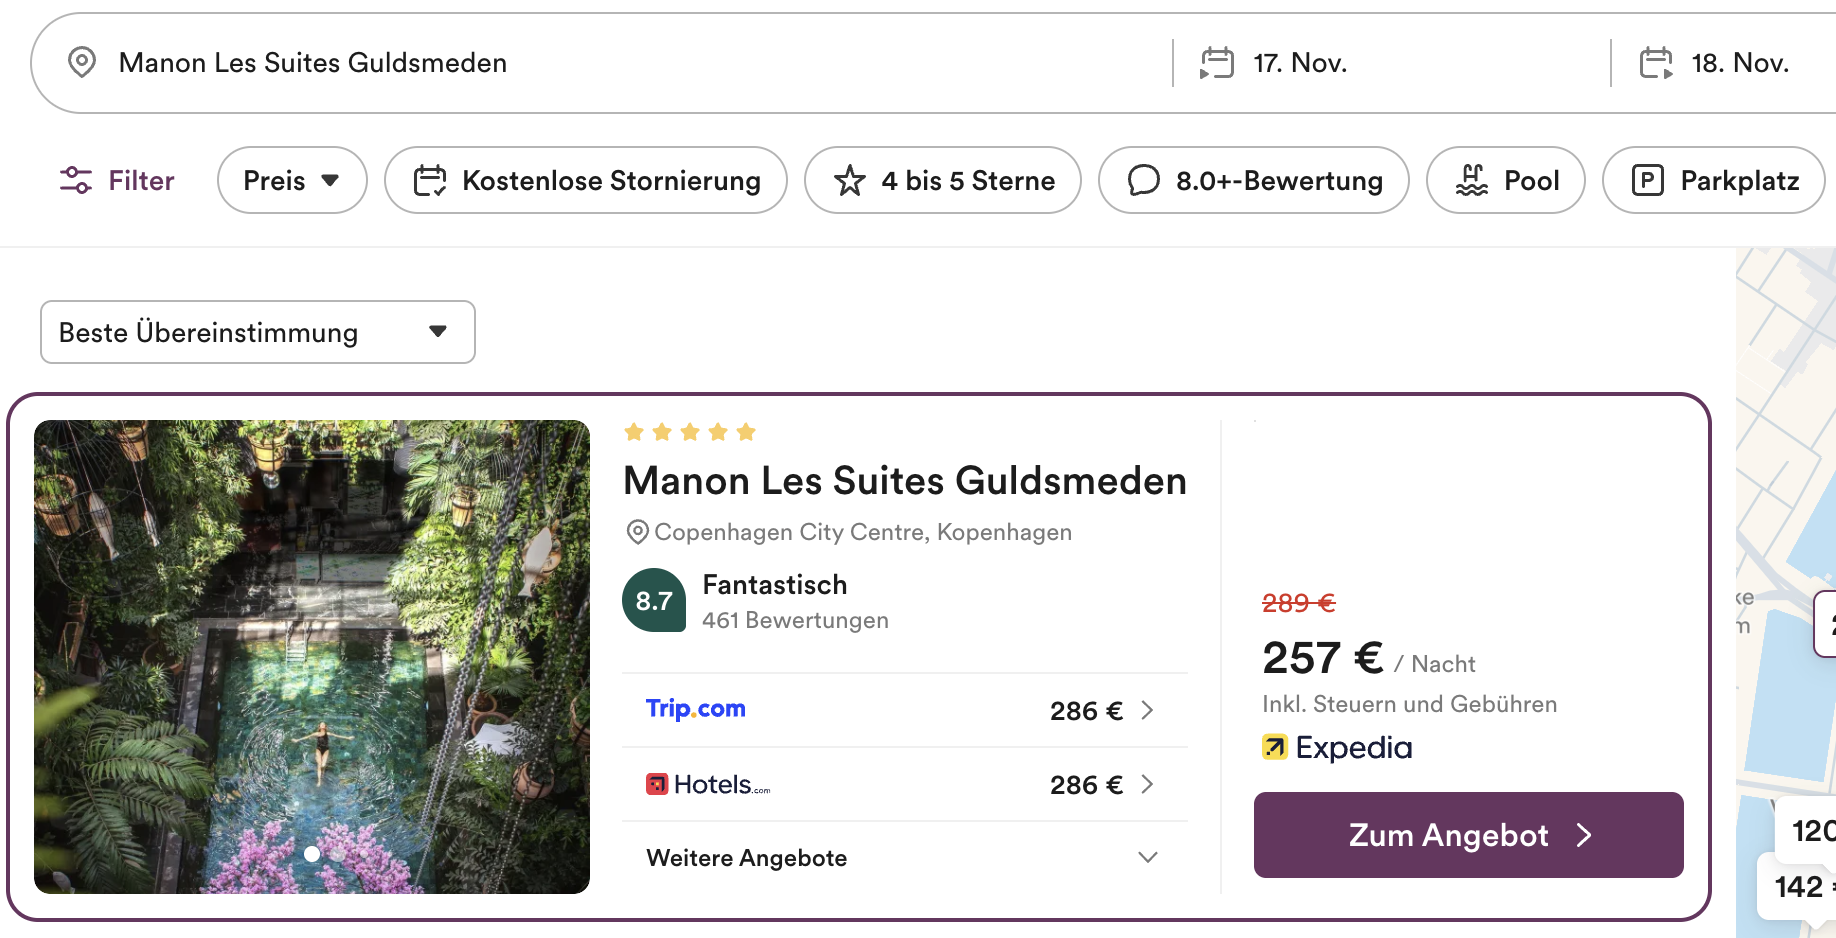Image resolution: width=1836 pixels, height=938 pixels.
Task: Select the active image carousel dot
Action: (312, 854)
